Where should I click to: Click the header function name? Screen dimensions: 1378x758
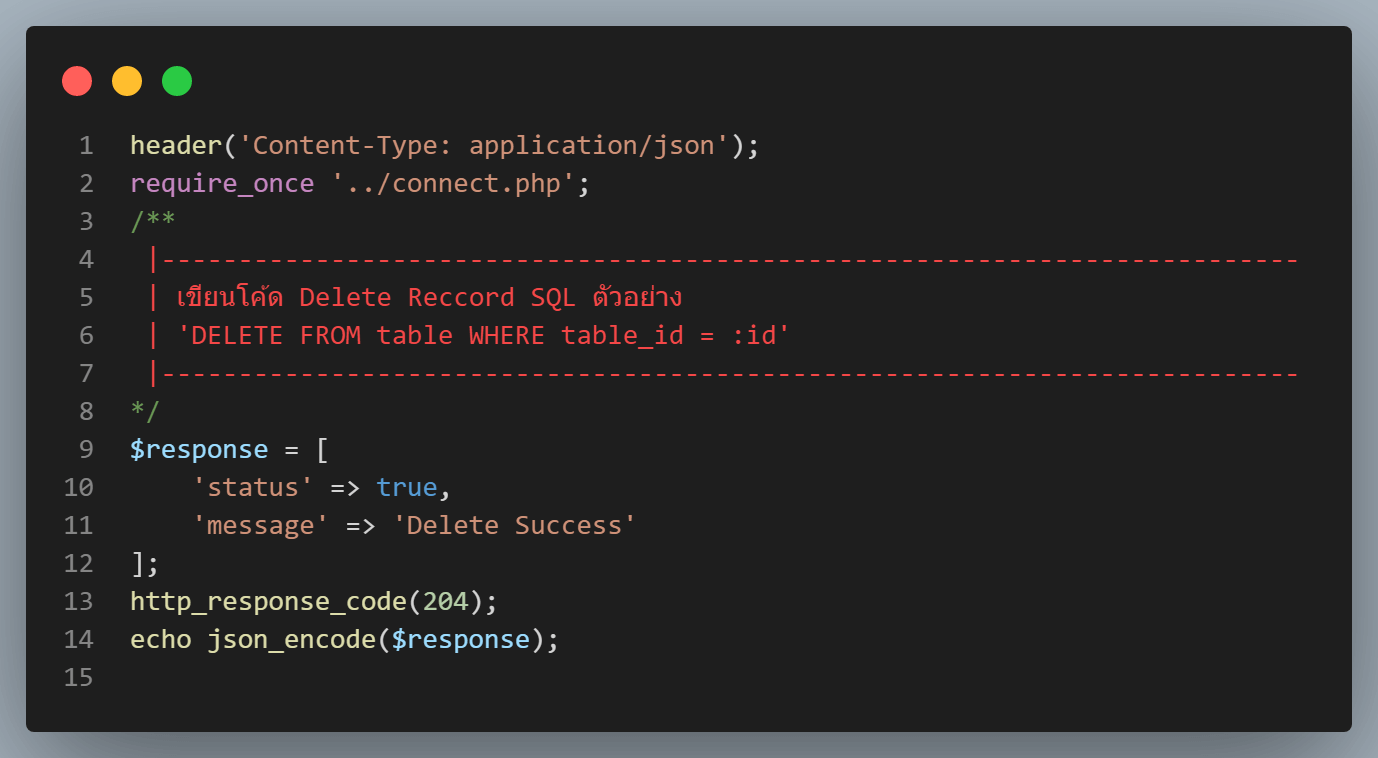tap(176, 146)
